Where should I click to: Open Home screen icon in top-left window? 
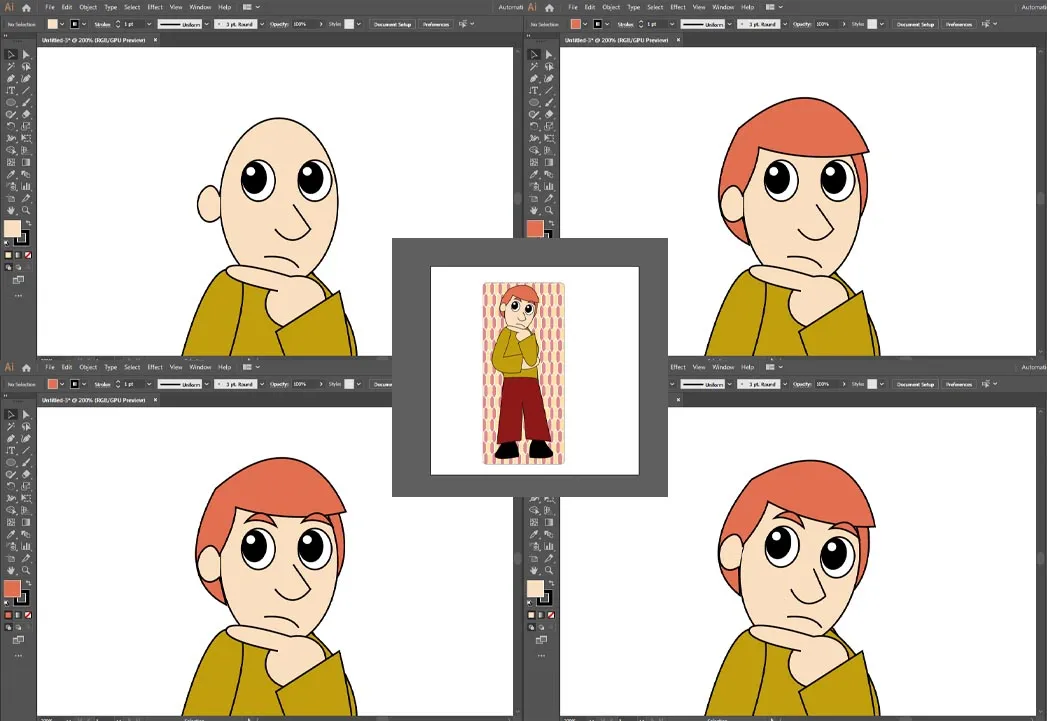pyautogui.click(x=26, y=8)
